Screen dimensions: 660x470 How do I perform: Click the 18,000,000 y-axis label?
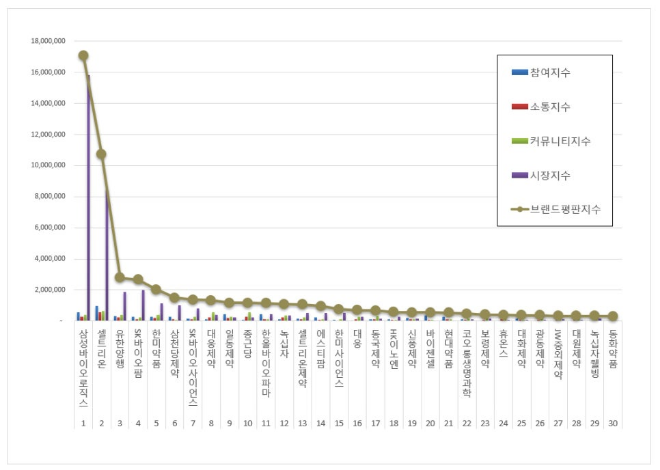point(46,41)
